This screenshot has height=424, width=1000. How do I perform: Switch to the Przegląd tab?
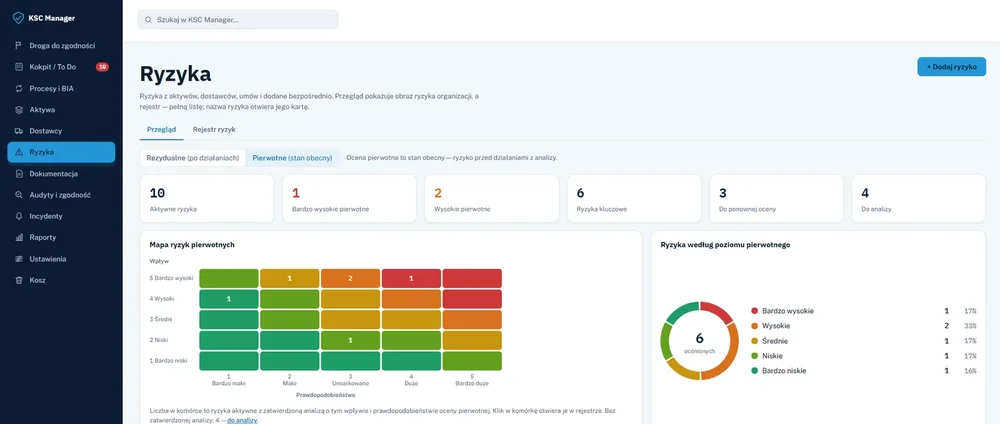pos(161,129)
